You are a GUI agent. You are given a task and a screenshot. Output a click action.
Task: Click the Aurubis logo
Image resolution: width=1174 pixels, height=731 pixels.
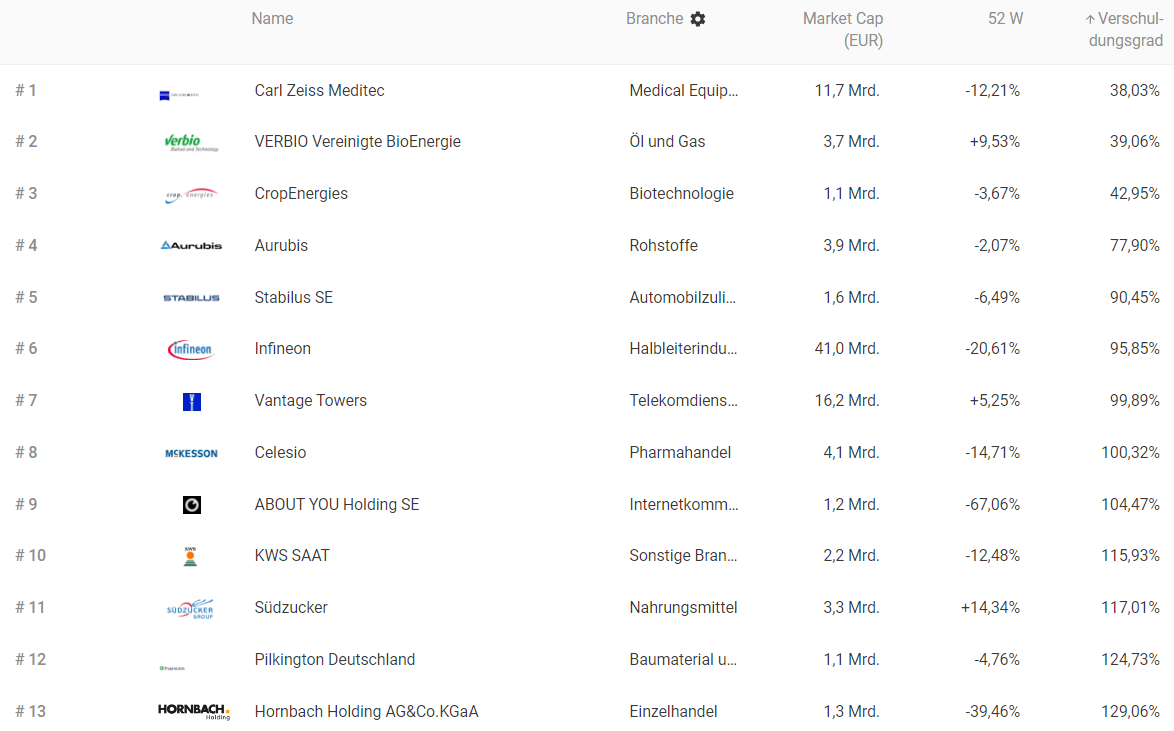pyautogui.click(x=191, y=245)
